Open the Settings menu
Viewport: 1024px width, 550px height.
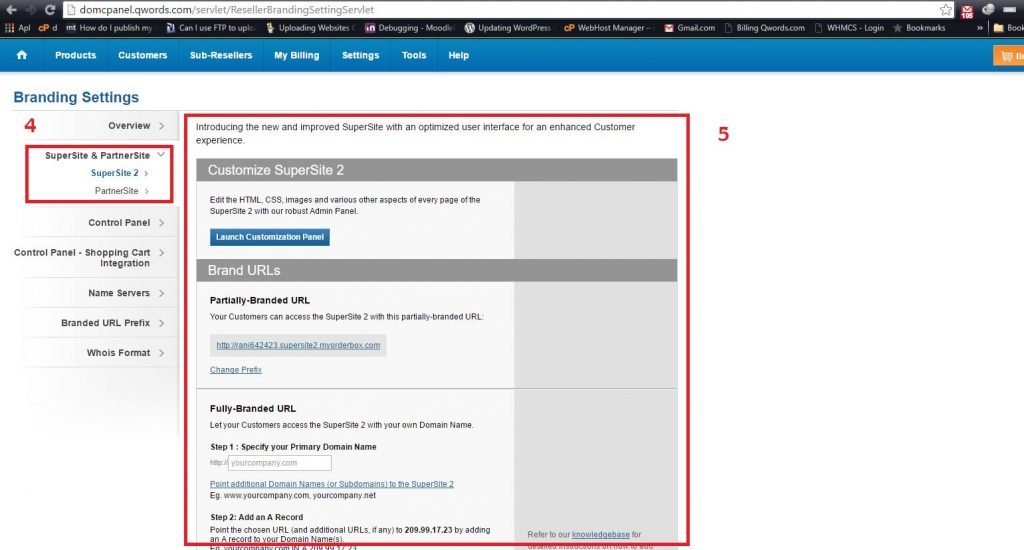pyautogui.click(x=360, y=56)
